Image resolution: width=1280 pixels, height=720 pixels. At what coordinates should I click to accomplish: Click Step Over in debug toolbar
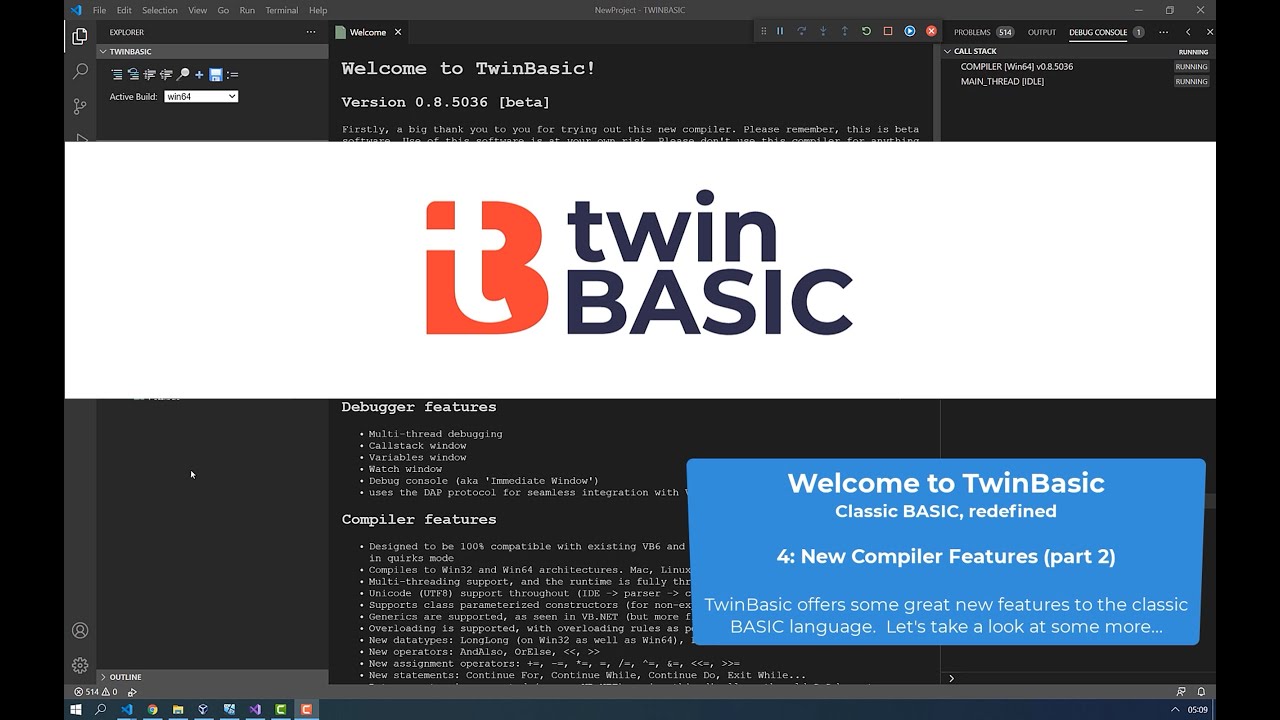[x=801, y=32]
